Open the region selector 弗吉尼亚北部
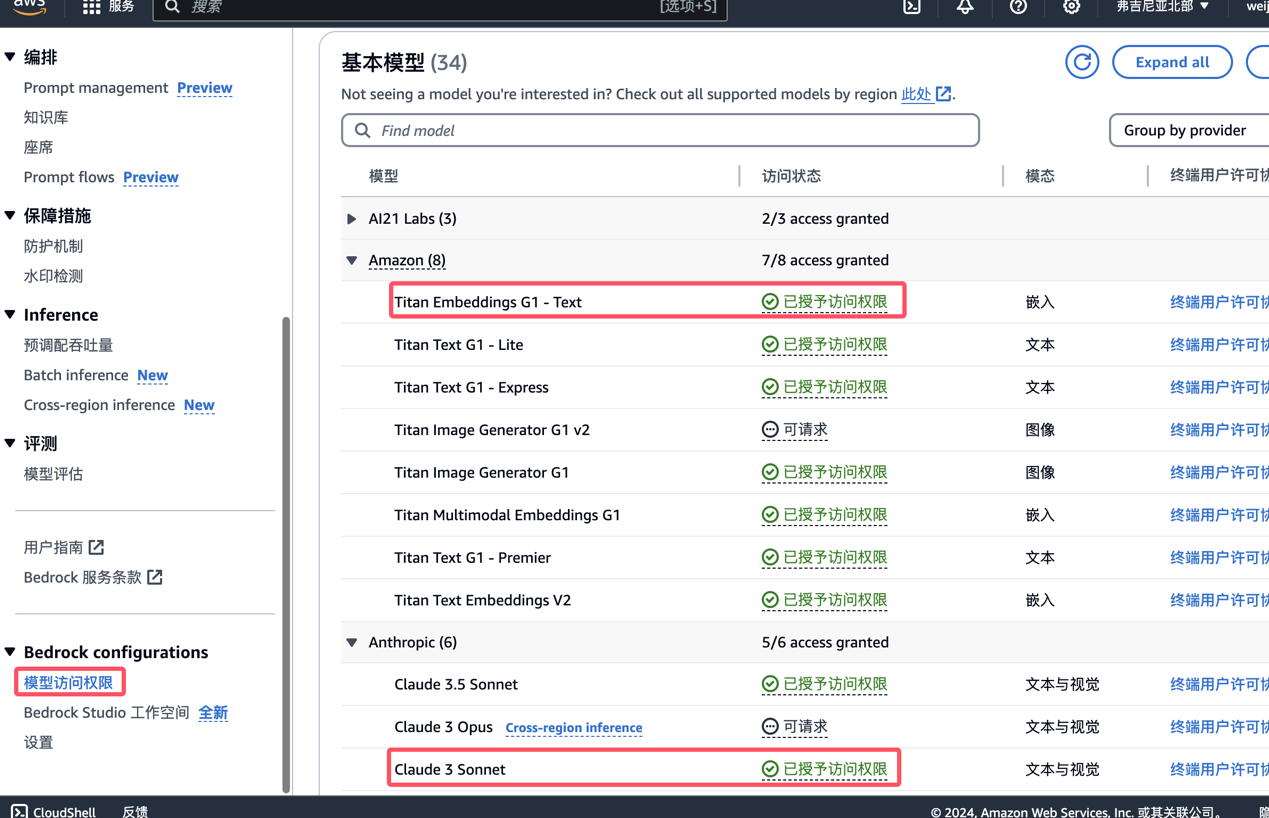Screen dimensions: 1269x818 (x=1163, y=7)
